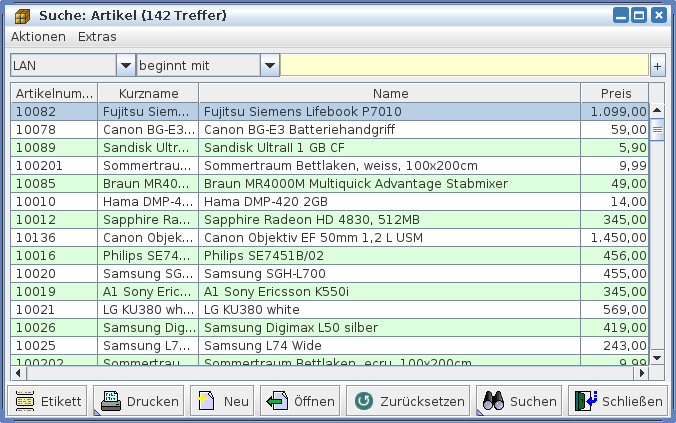Close the dialog with Schließen
Screen dimensions: 676x423
click(617, 401)
